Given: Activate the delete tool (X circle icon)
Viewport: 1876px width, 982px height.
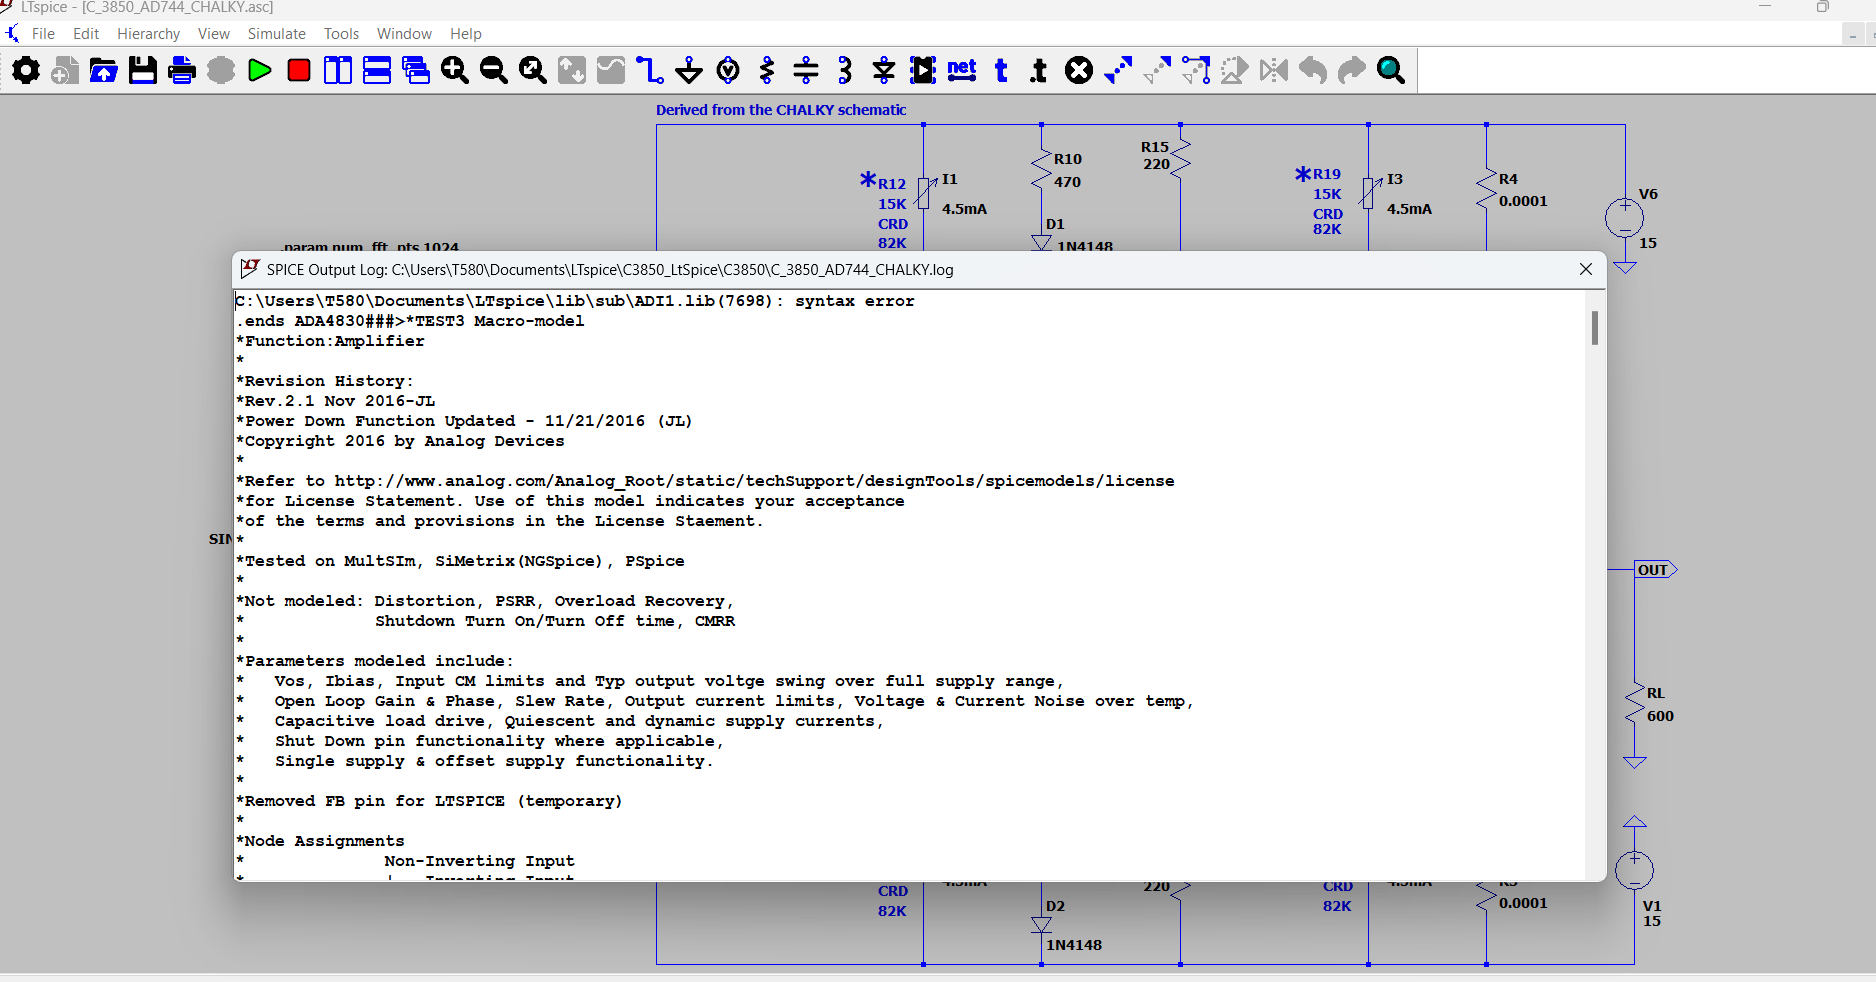Looking at the screenshot, I should (x=1079, y=70).
